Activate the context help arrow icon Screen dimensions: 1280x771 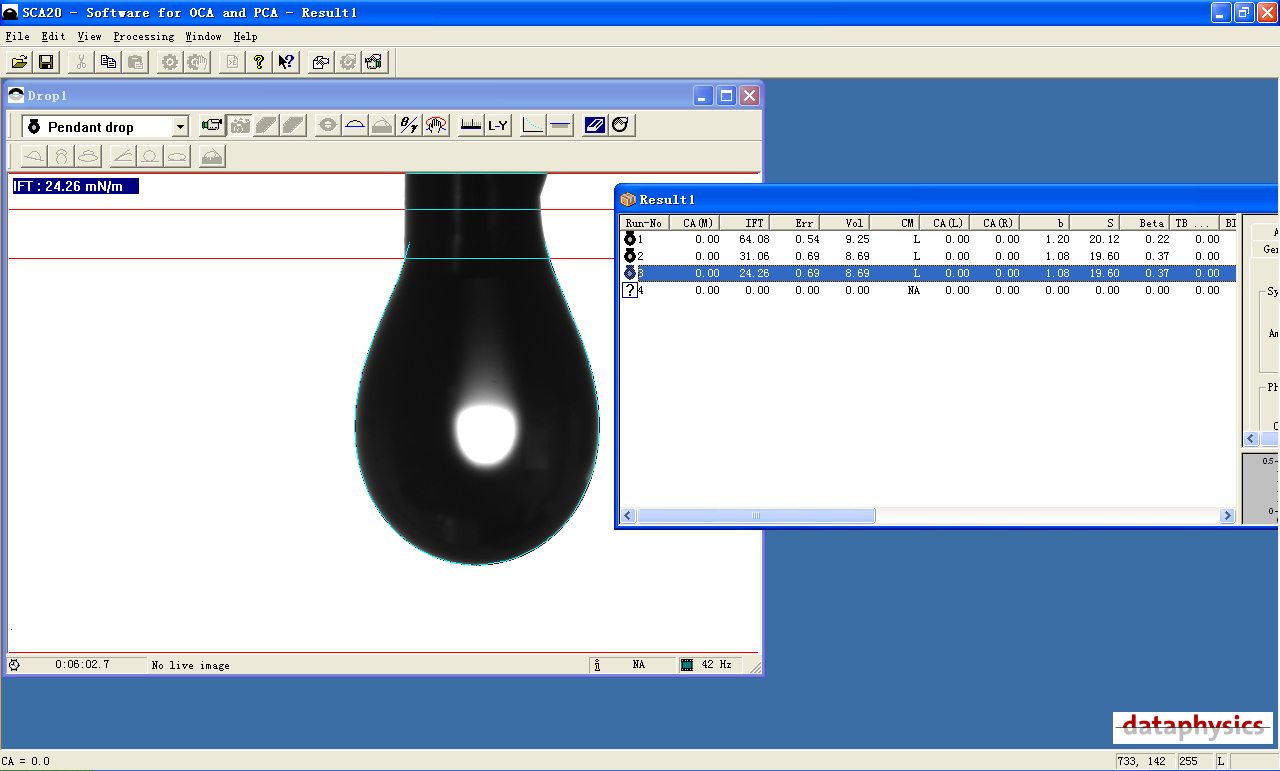[286, 62]
